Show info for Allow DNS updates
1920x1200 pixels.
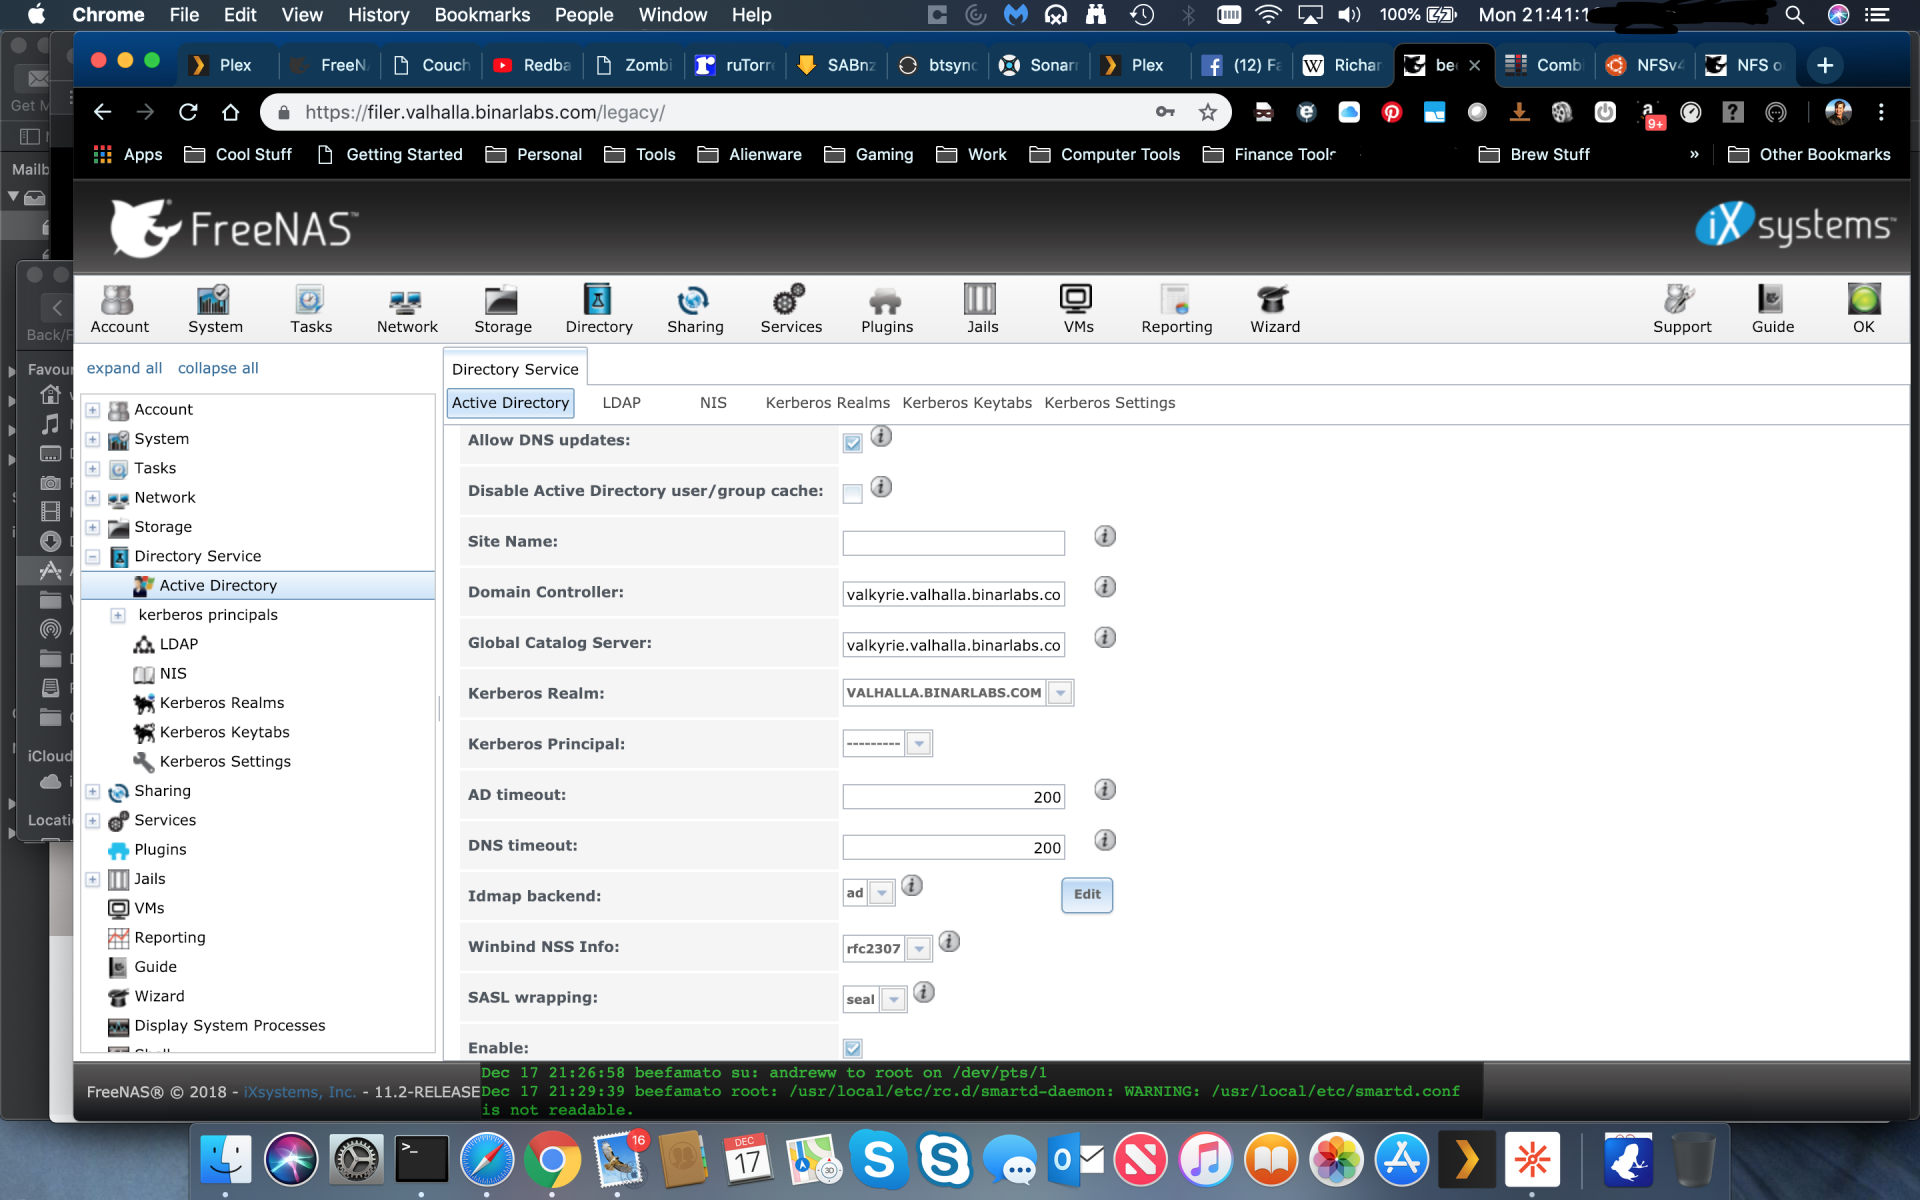pos(881,437)
